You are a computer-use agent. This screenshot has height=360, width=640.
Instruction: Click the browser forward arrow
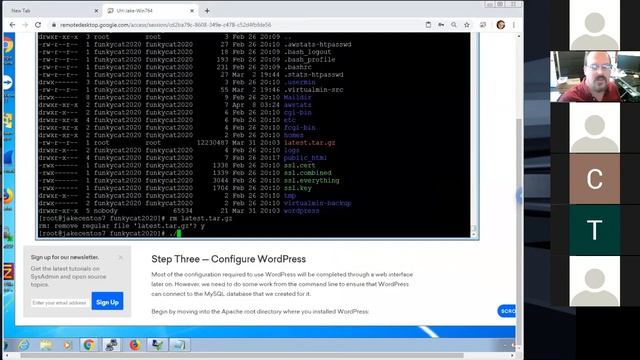25,25
